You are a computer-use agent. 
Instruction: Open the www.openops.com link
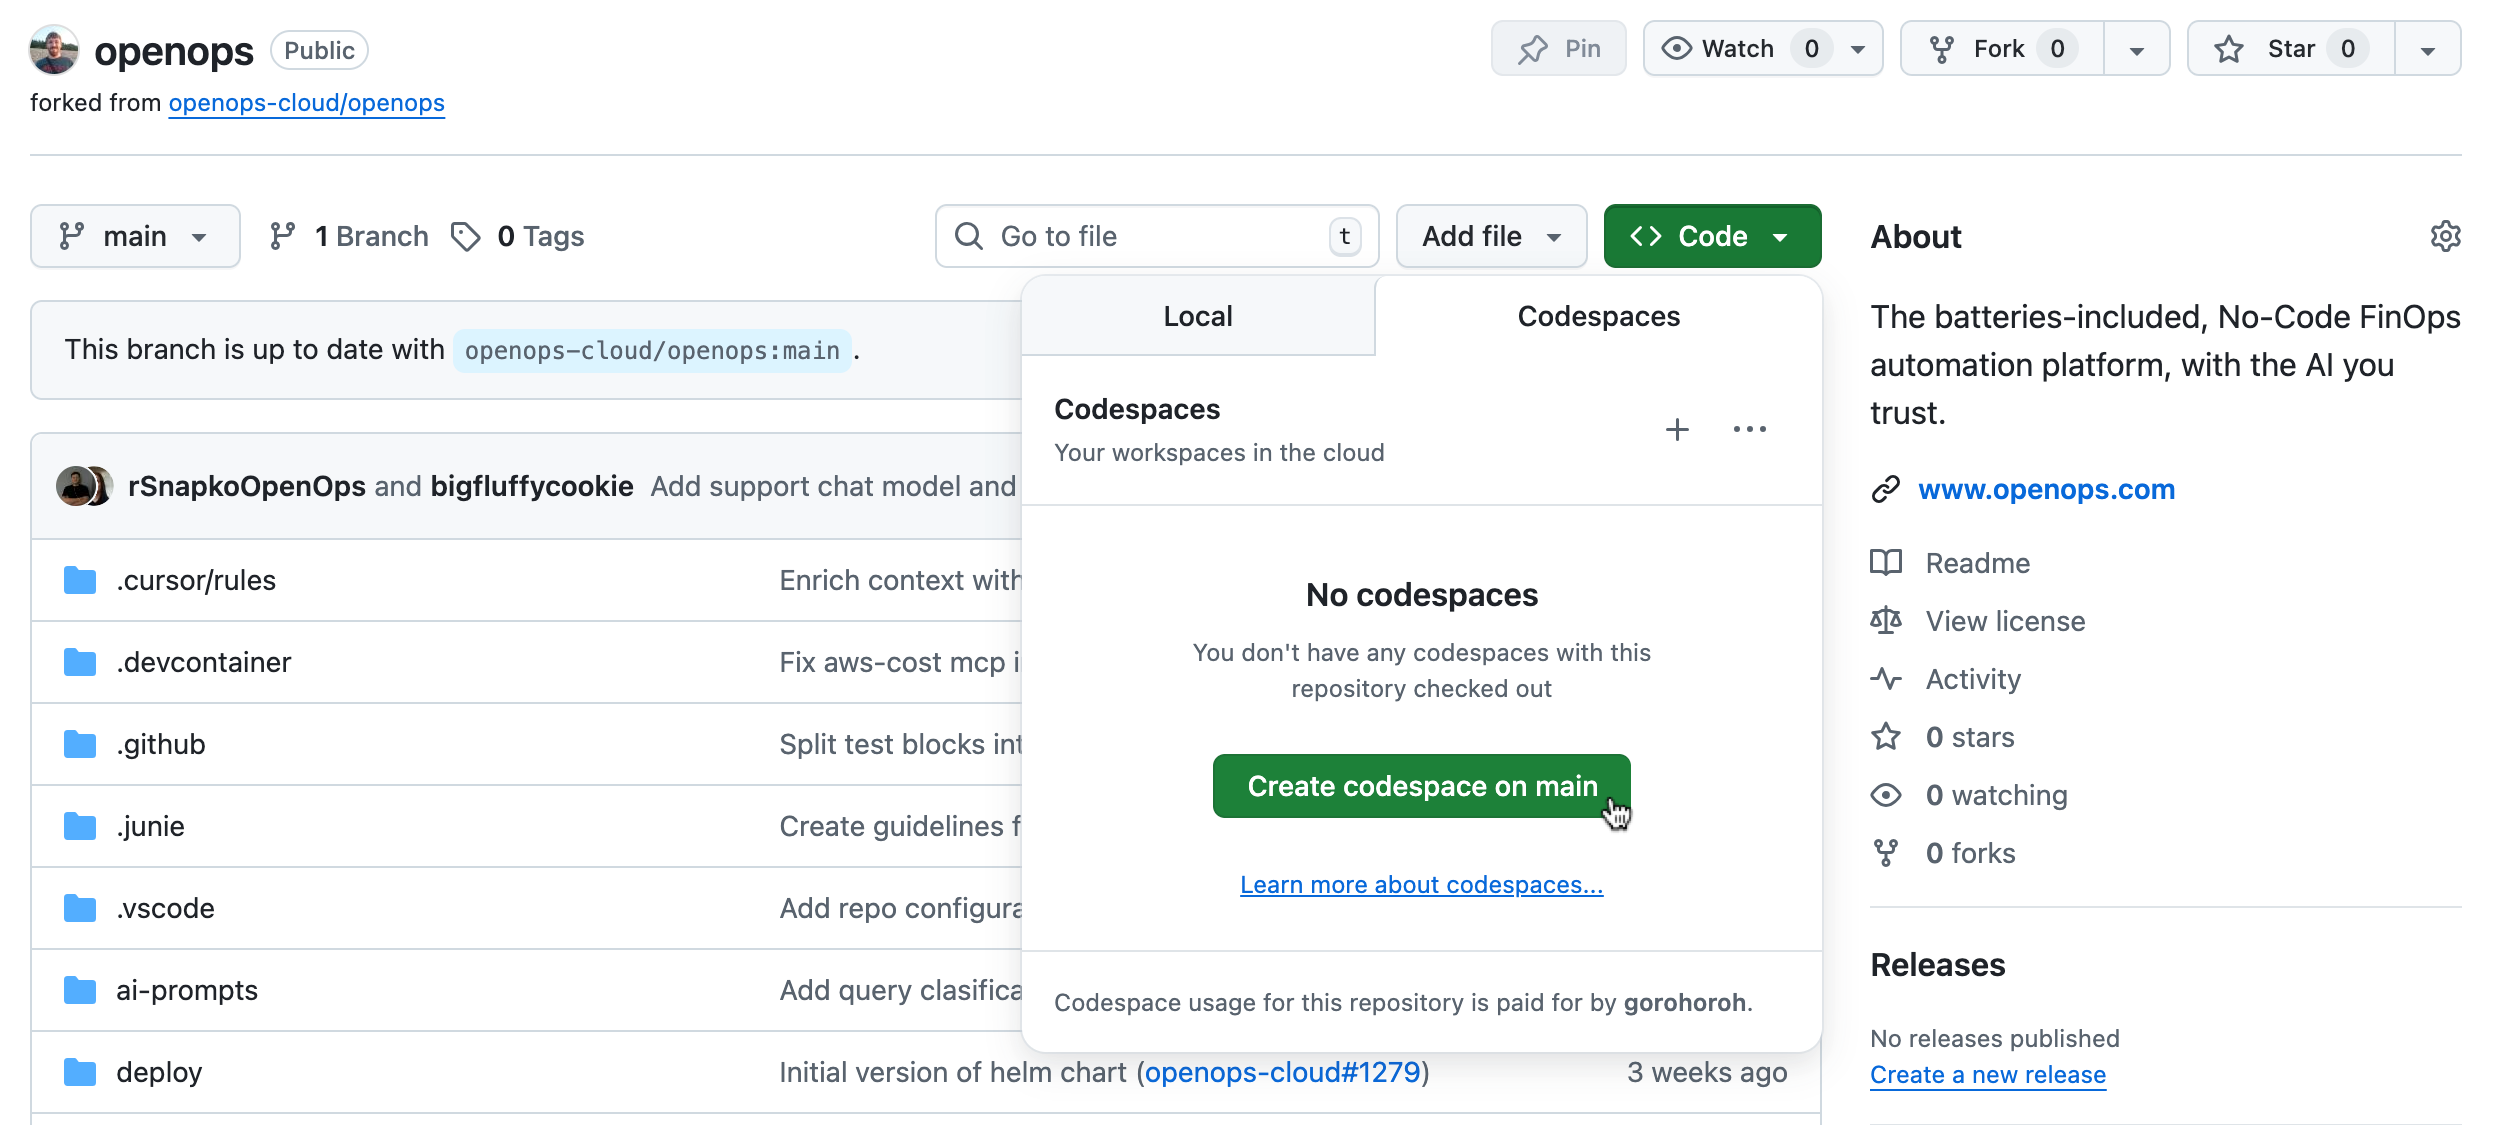coord(2045,489)
